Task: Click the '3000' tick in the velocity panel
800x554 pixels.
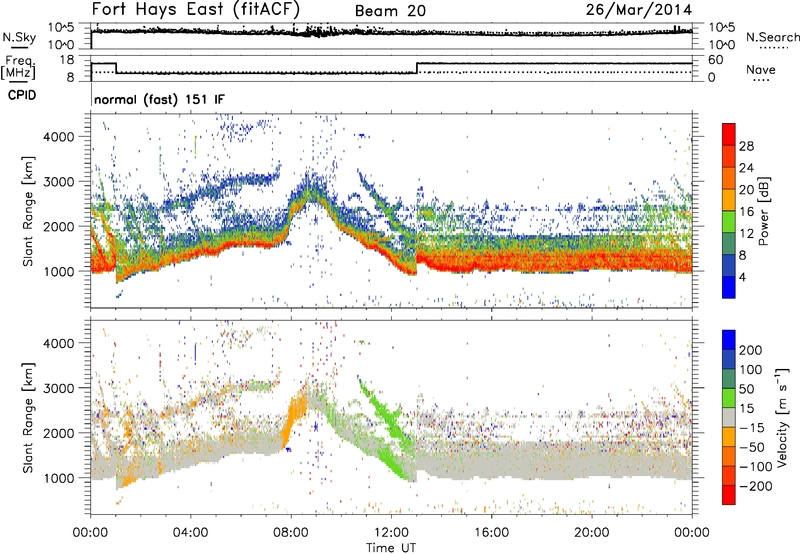Action: click(59, 388)
